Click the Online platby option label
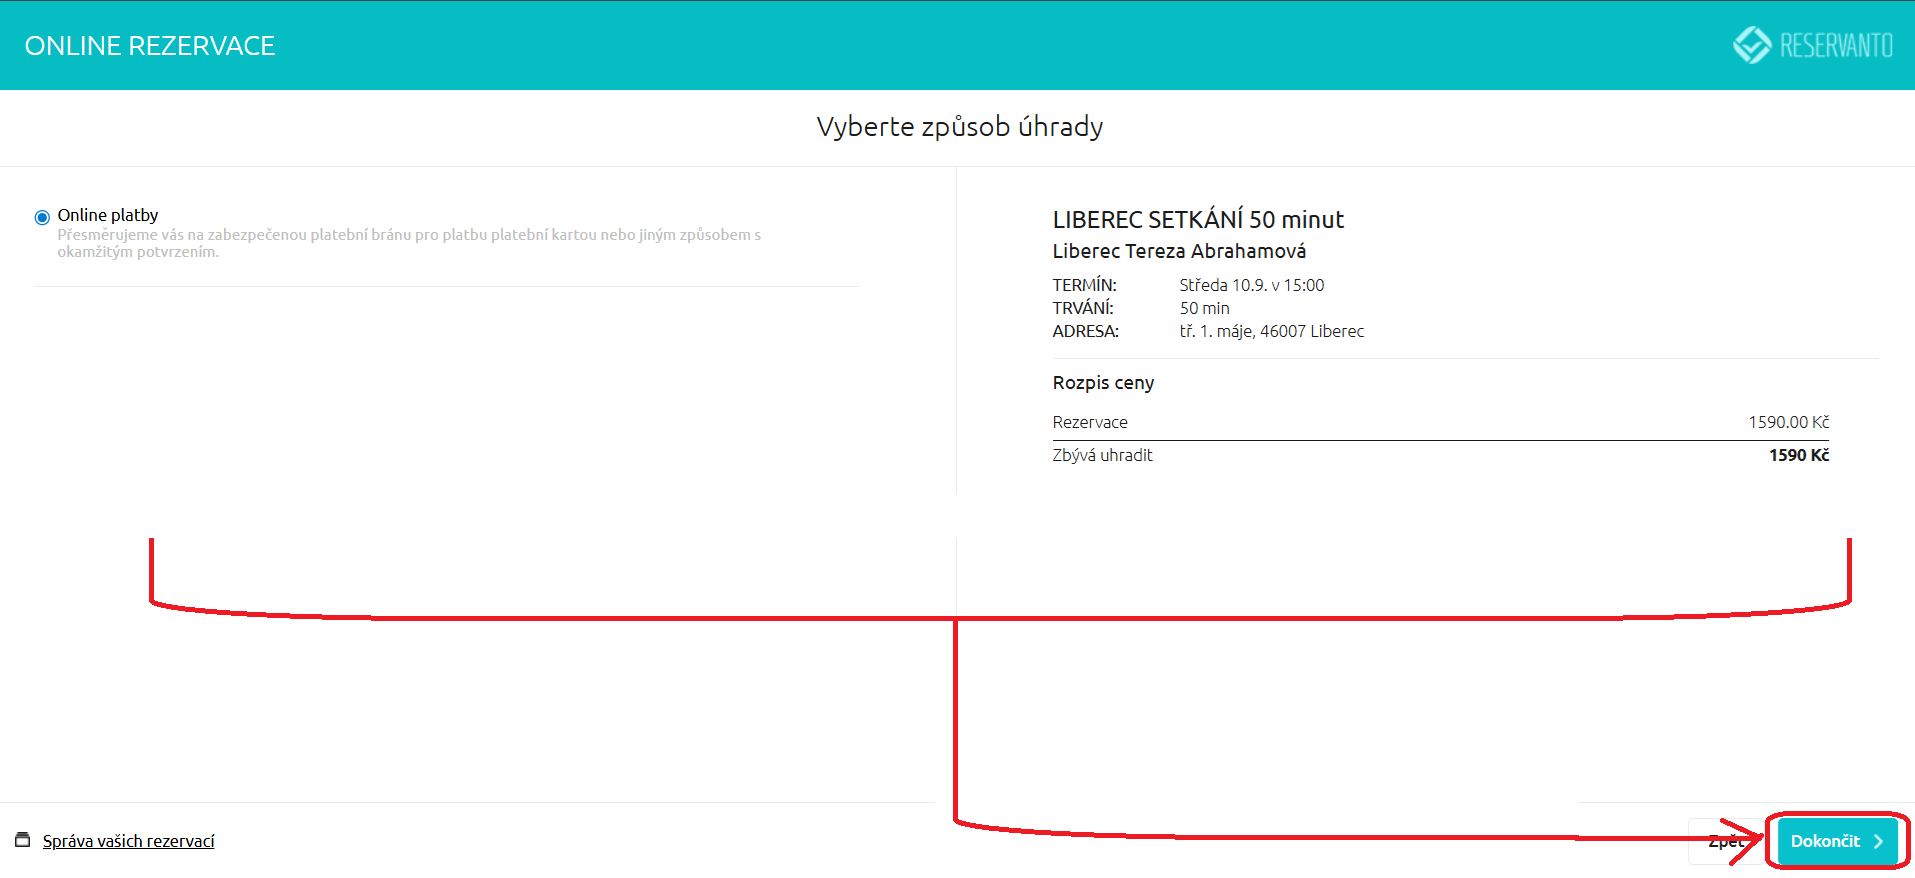1915x878 pixels. click(108, 215)
